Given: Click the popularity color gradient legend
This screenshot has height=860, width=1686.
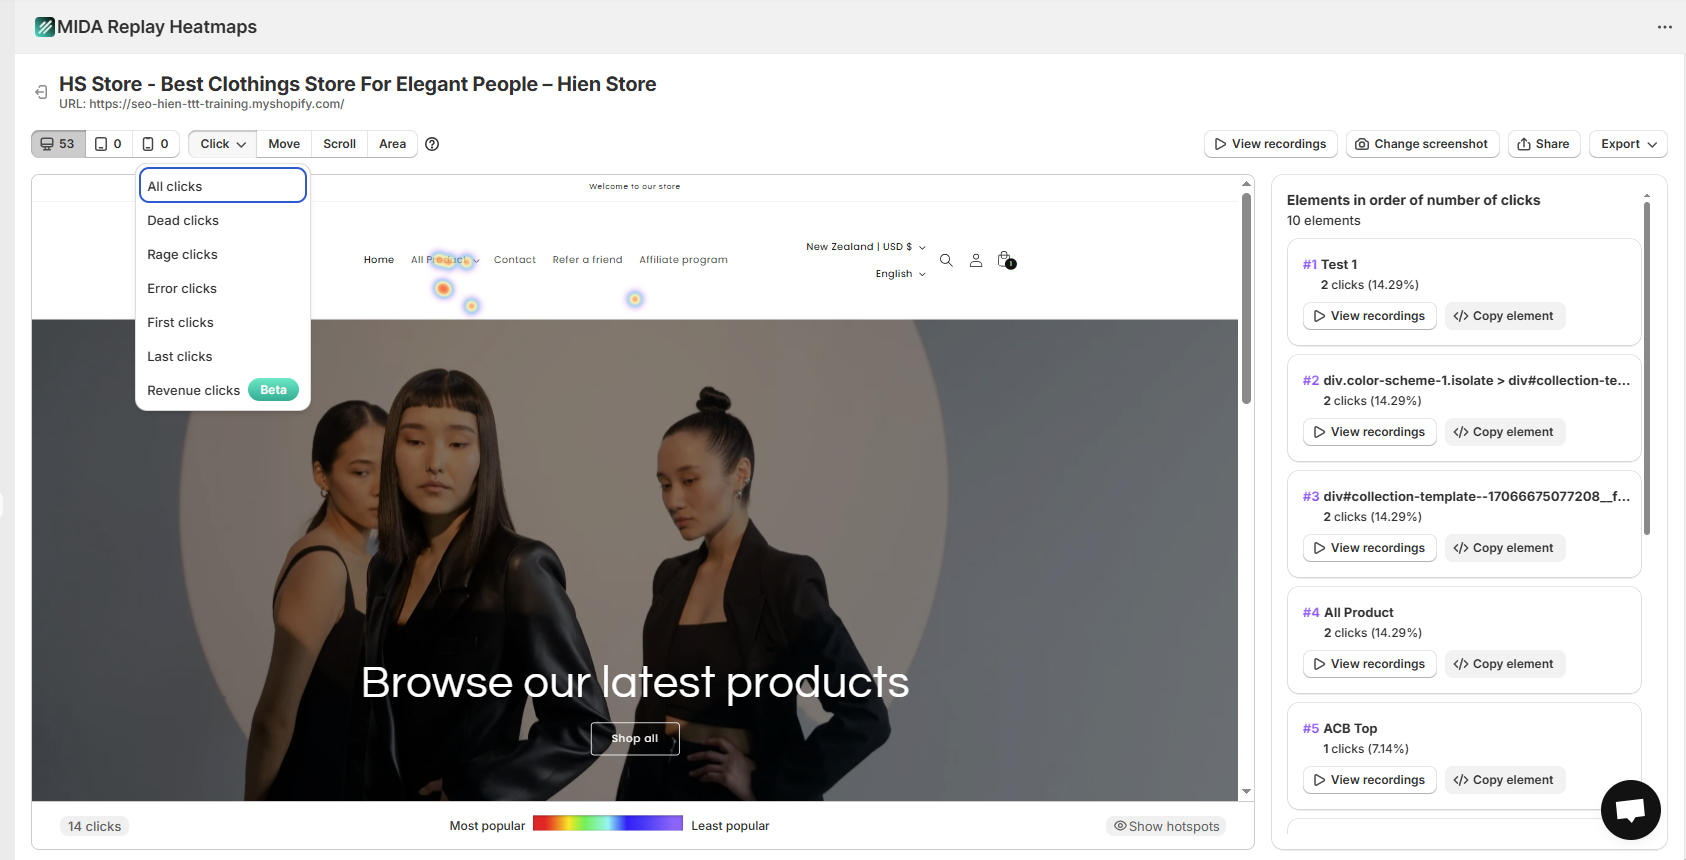Looking at the screenshot, I should tap(607, 824).
